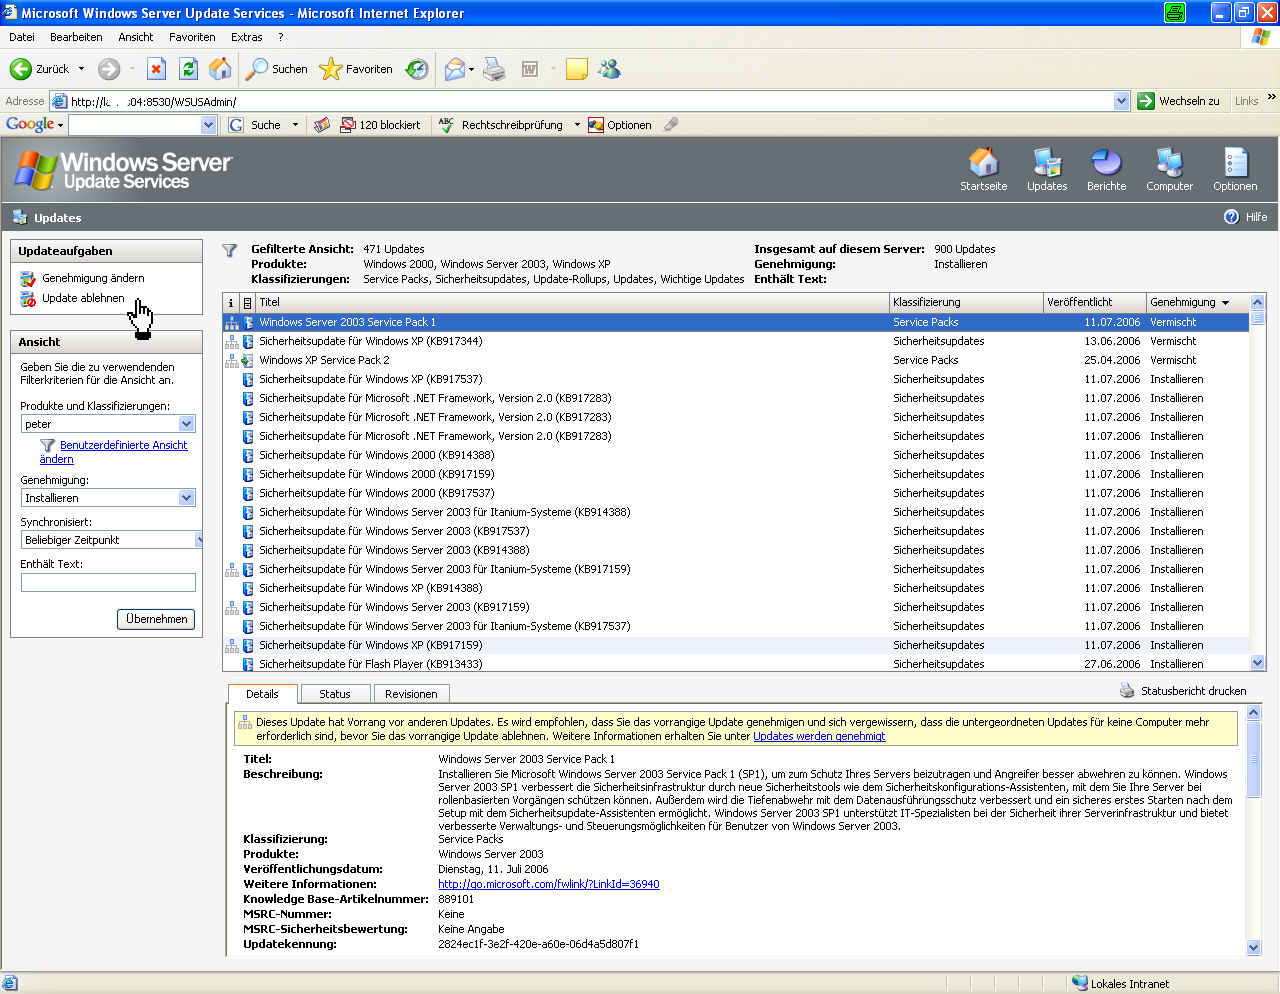
Task: Open the Berichte reports icon
Action: click(x=1106, y=162)
